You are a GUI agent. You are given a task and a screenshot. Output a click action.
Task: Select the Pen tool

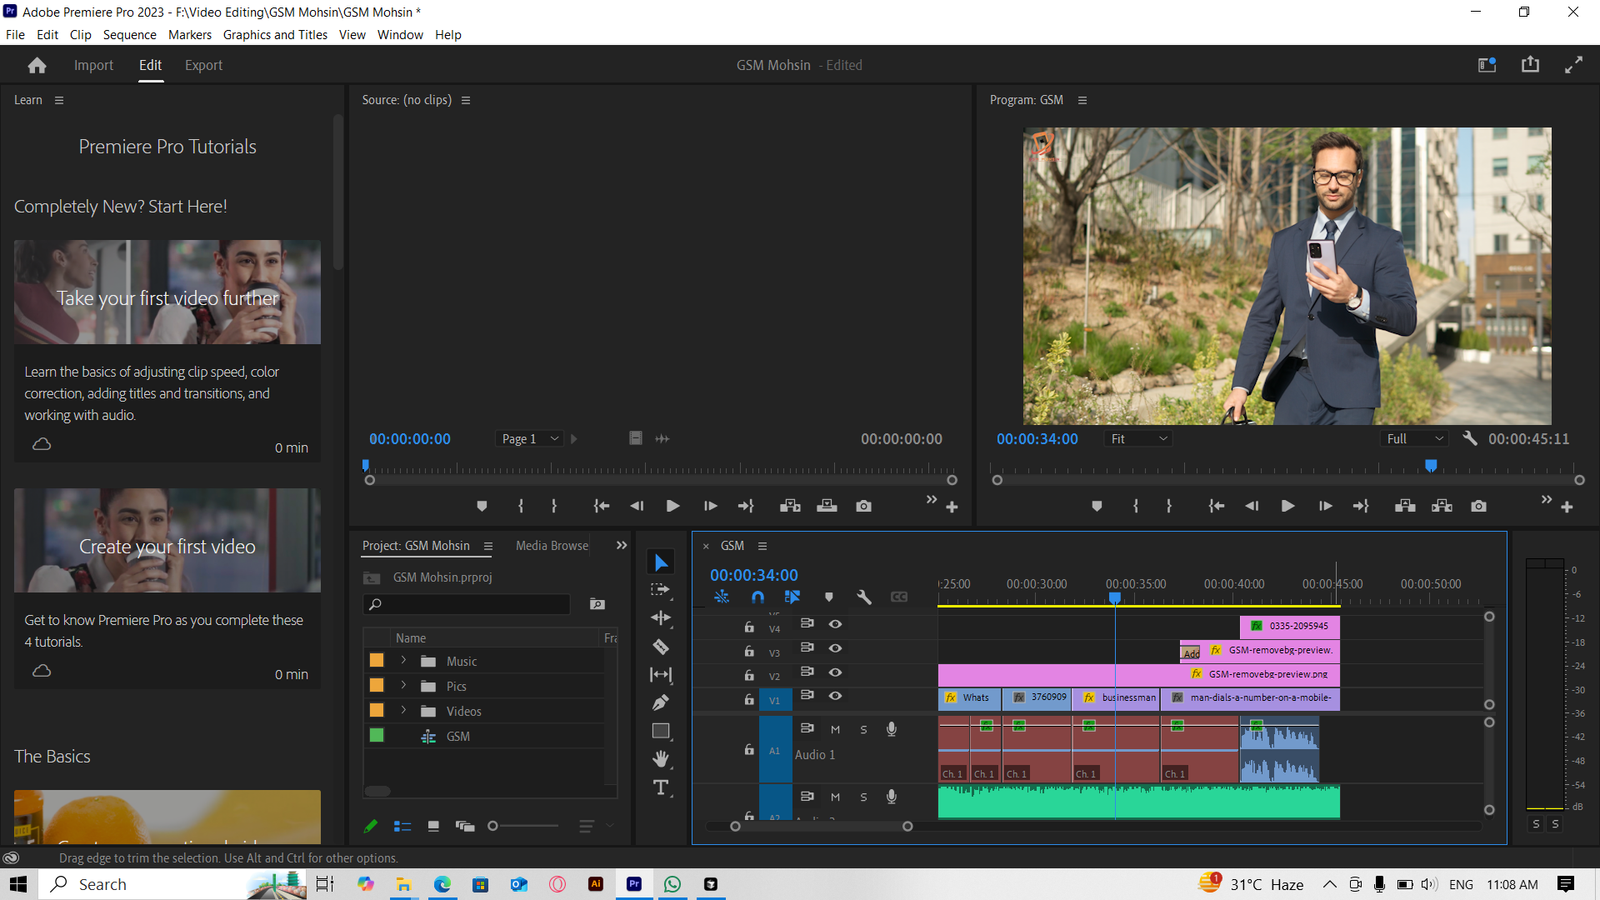661,703
